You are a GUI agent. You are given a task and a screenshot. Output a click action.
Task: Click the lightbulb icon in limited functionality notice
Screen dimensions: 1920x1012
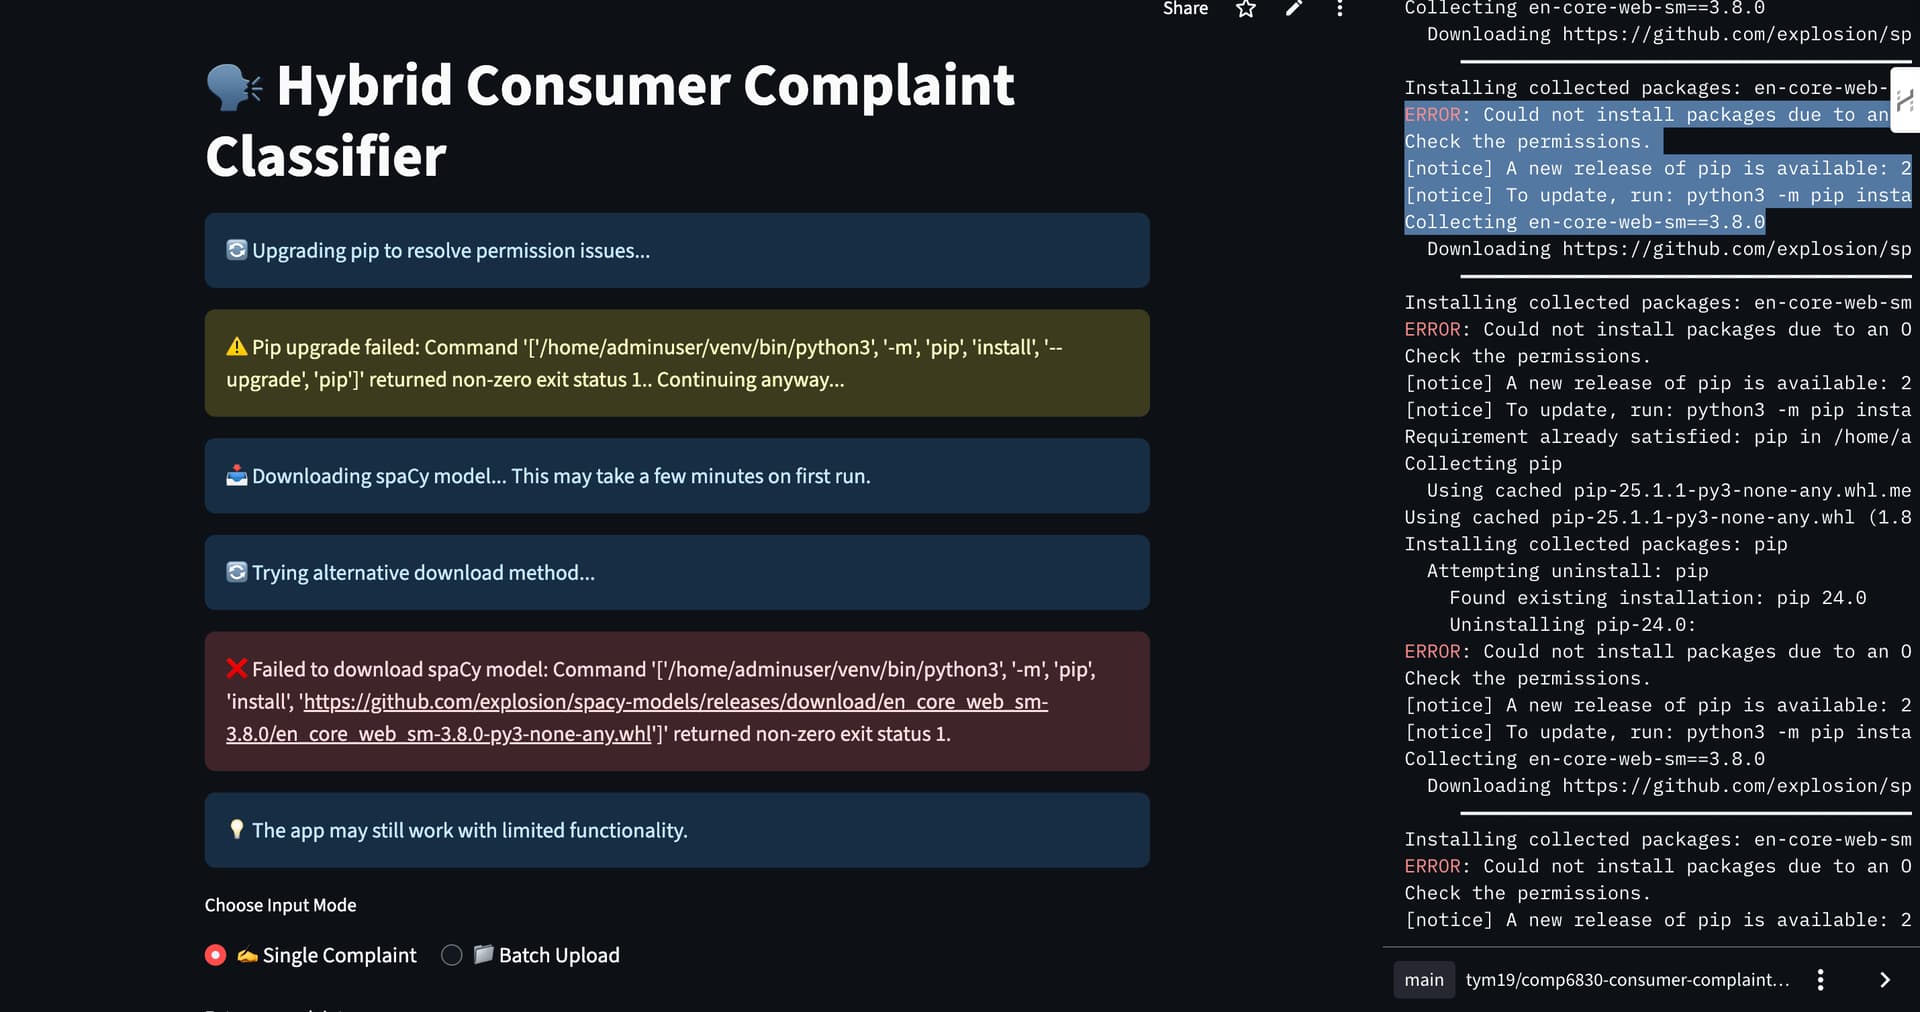[237, 830]
